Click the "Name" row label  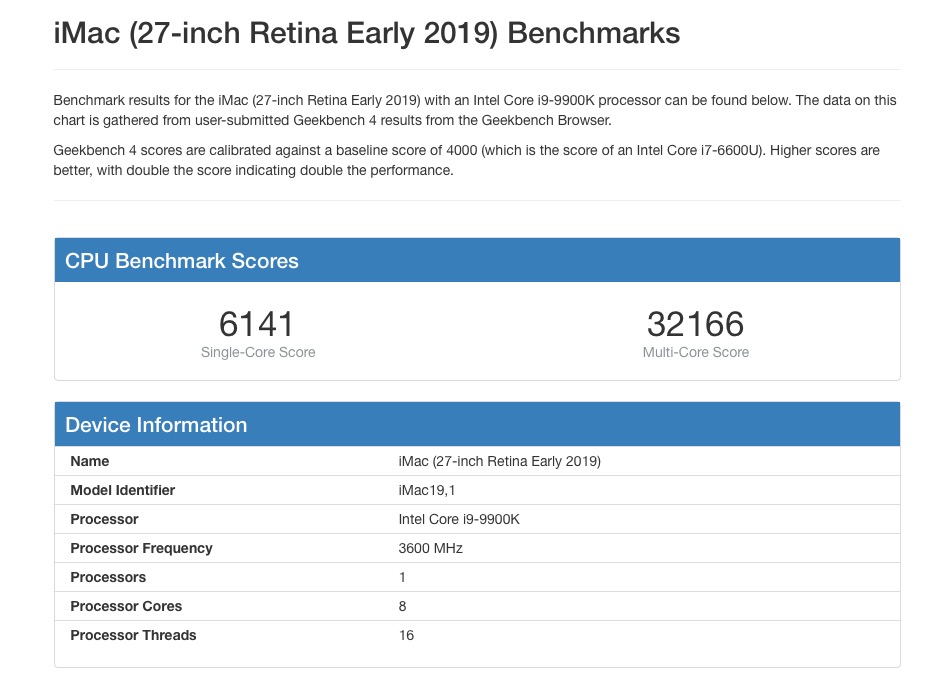click(x=90, y=461)
